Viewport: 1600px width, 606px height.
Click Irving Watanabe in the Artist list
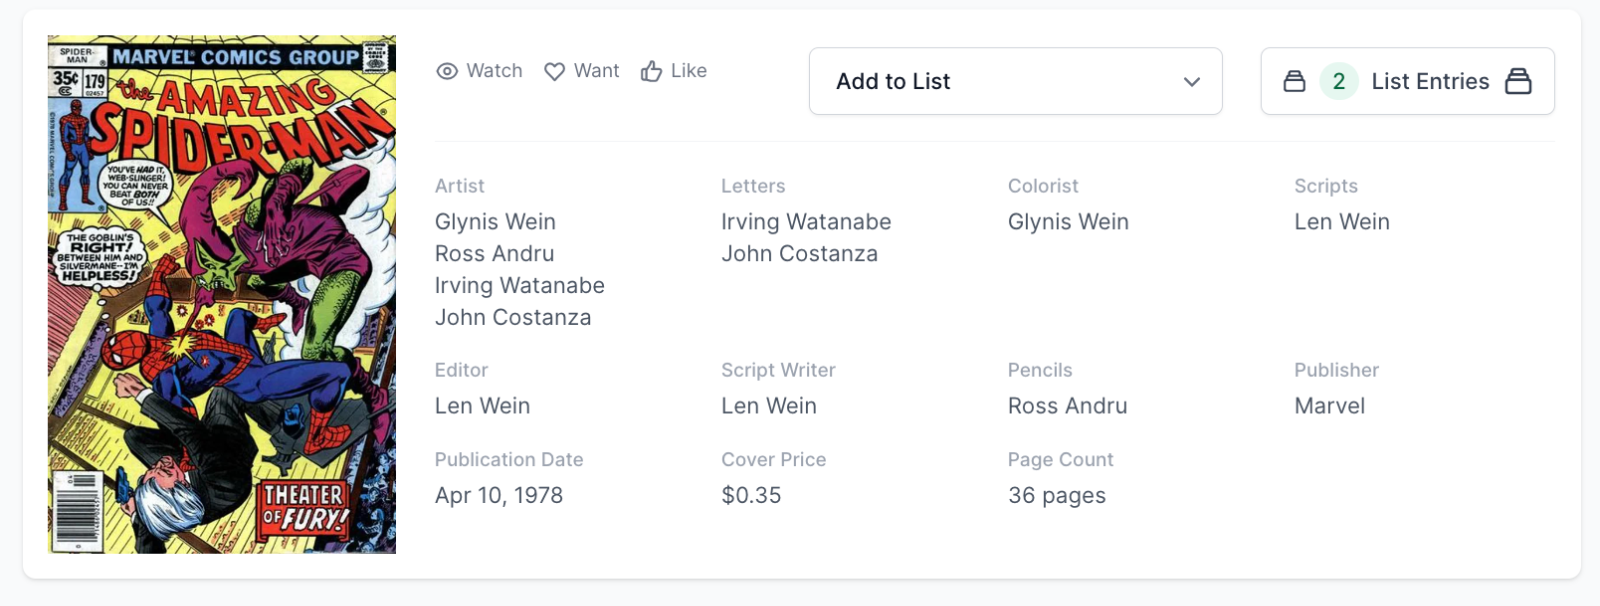tap(519, 286)
